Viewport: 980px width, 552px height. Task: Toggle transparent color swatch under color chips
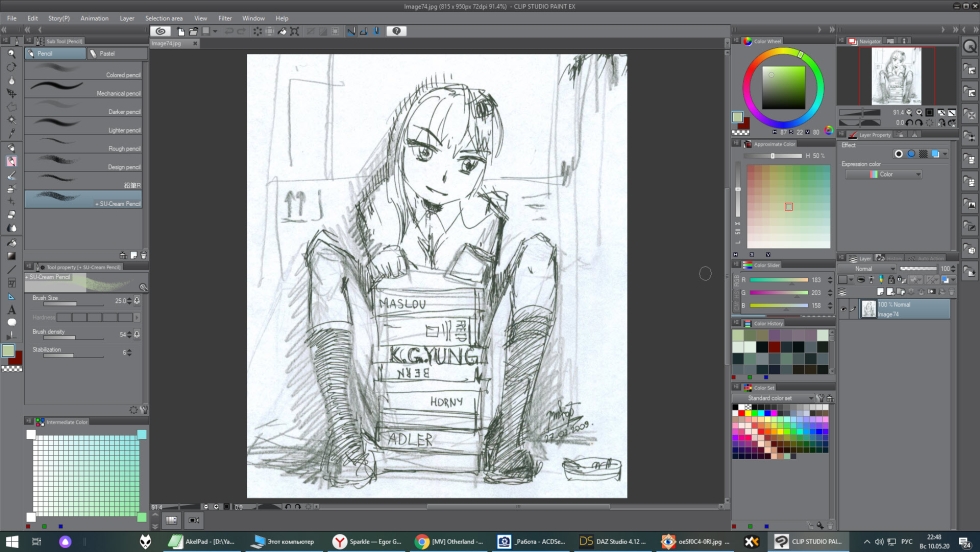pos(10,368)
